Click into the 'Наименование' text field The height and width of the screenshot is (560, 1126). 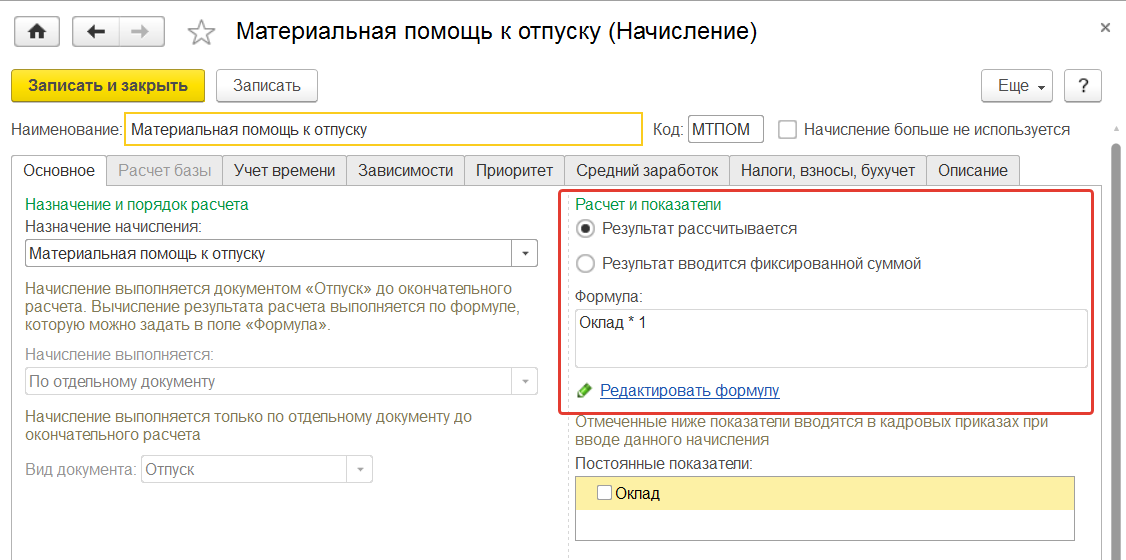383,130
